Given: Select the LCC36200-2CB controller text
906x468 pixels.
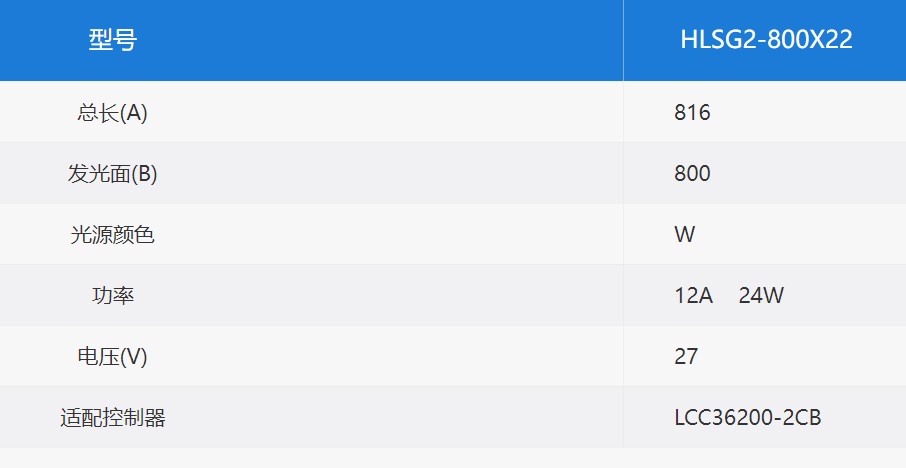Looking at the screenshot, I should point(748,418).
